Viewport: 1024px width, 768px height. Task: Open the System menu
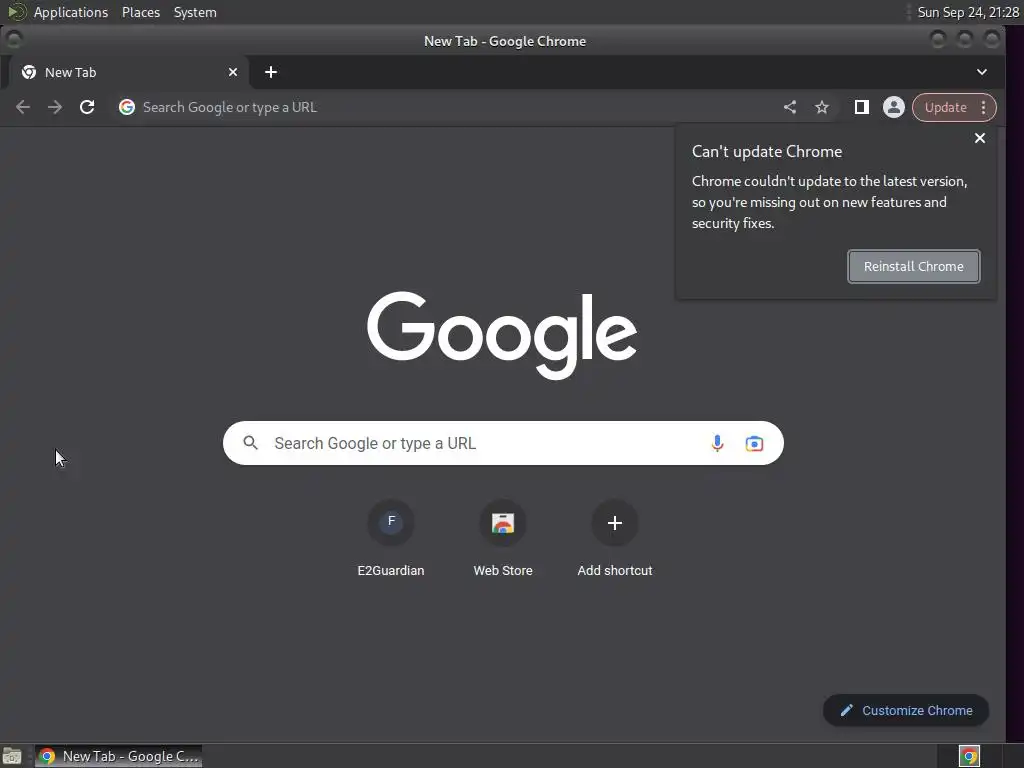pyautogui.click(x=195, y=12)
